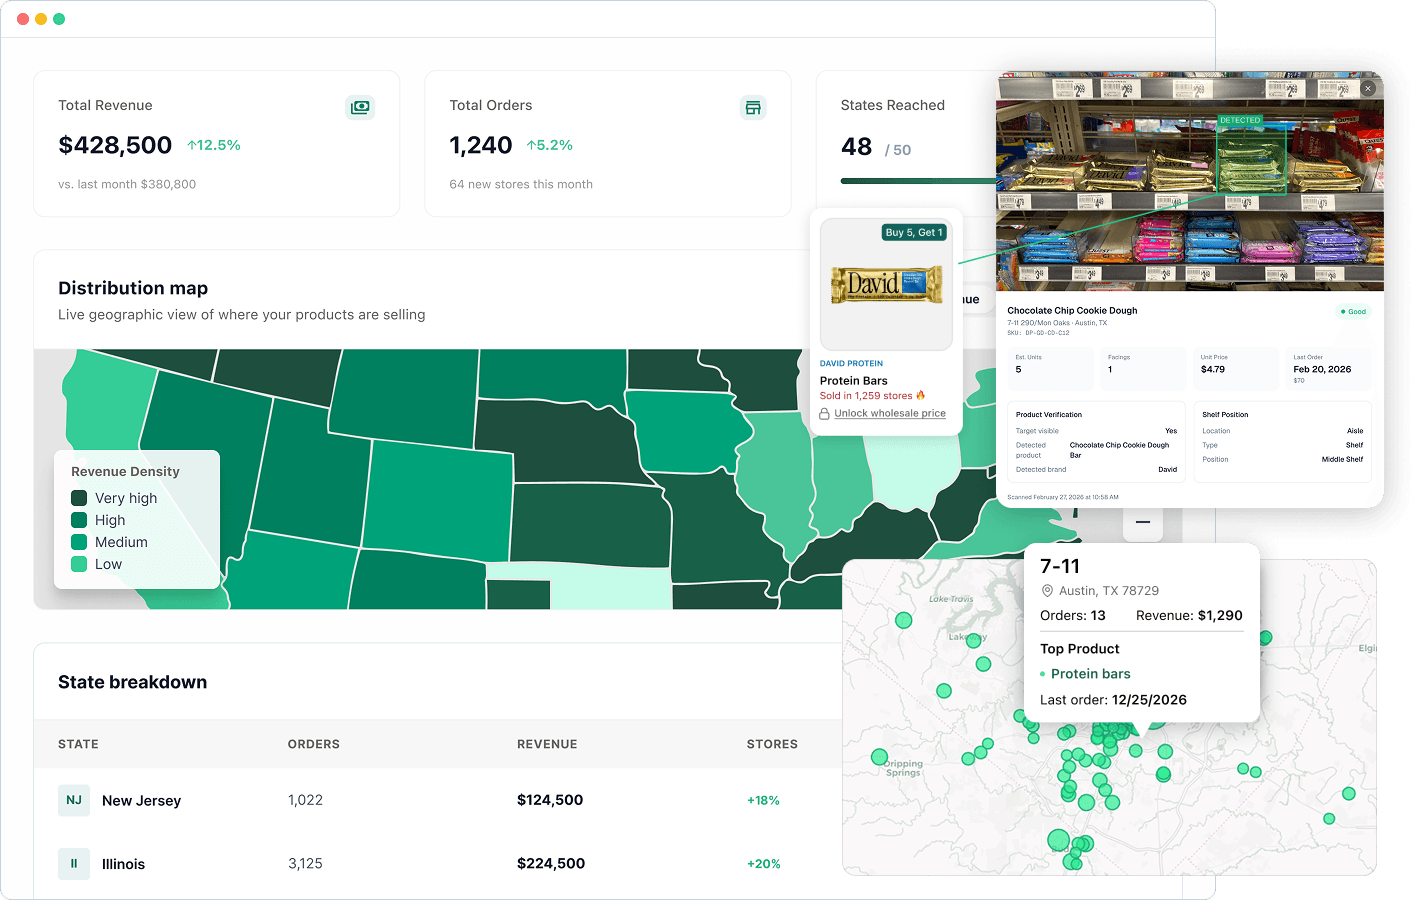Click the David Protein Bars product thumbnail

tap(885, 283)
